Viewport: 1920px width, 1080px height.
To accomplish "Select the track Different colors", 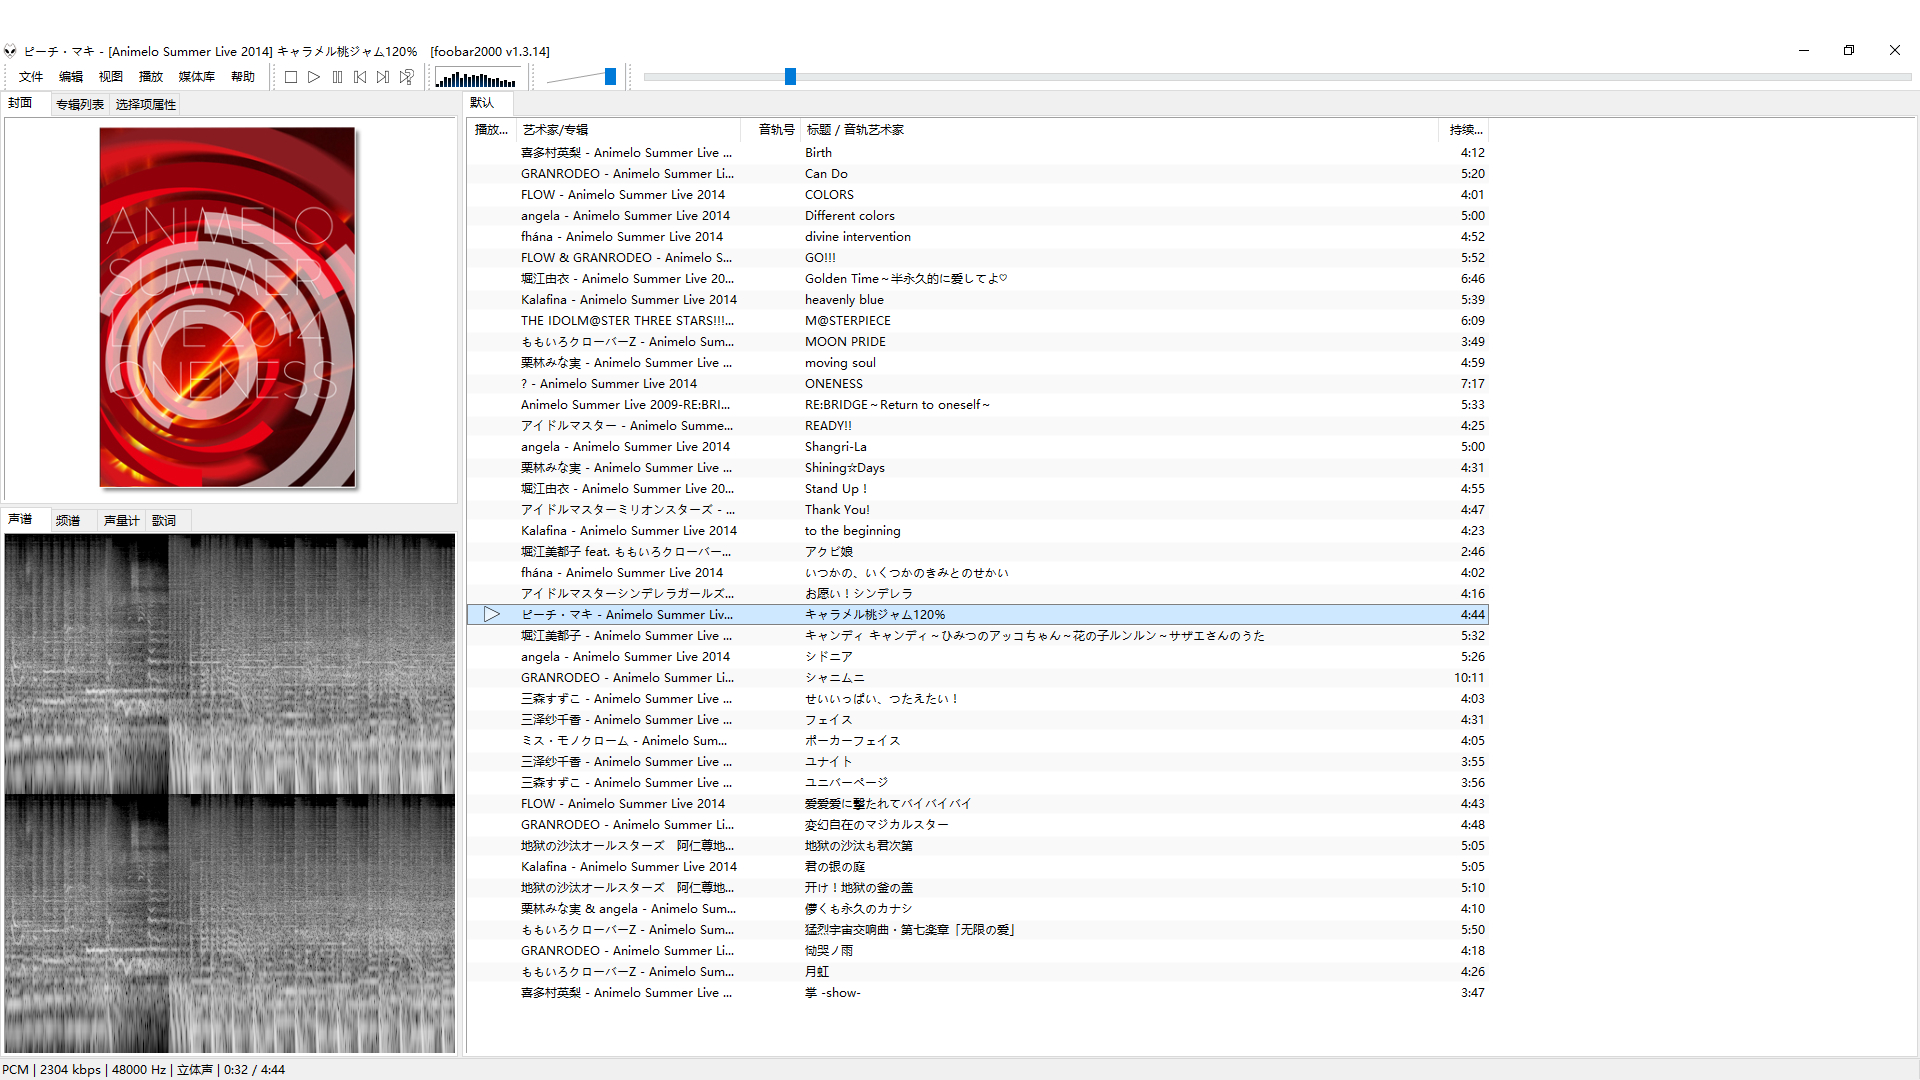I will click(x=978, y=216).
